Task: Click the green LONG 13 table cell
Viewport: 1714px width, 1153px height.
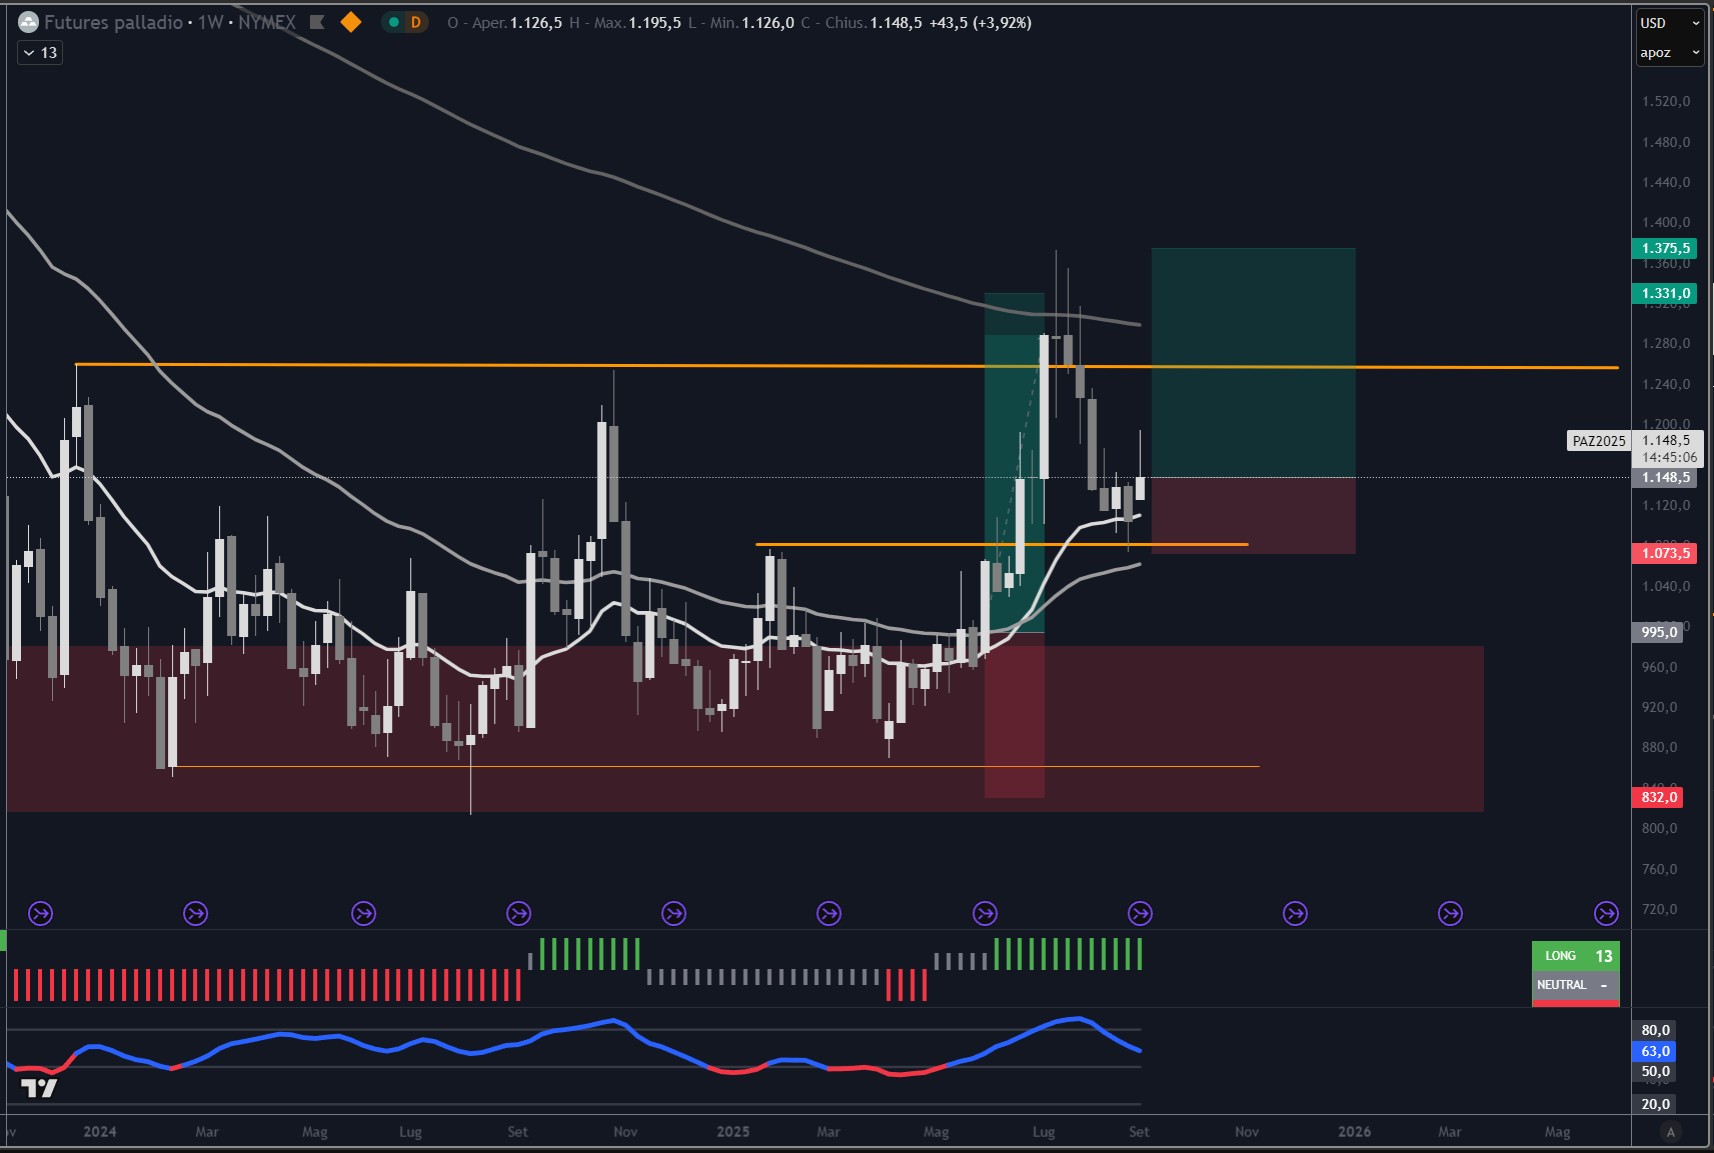Action: click(x=1576, y=956)
